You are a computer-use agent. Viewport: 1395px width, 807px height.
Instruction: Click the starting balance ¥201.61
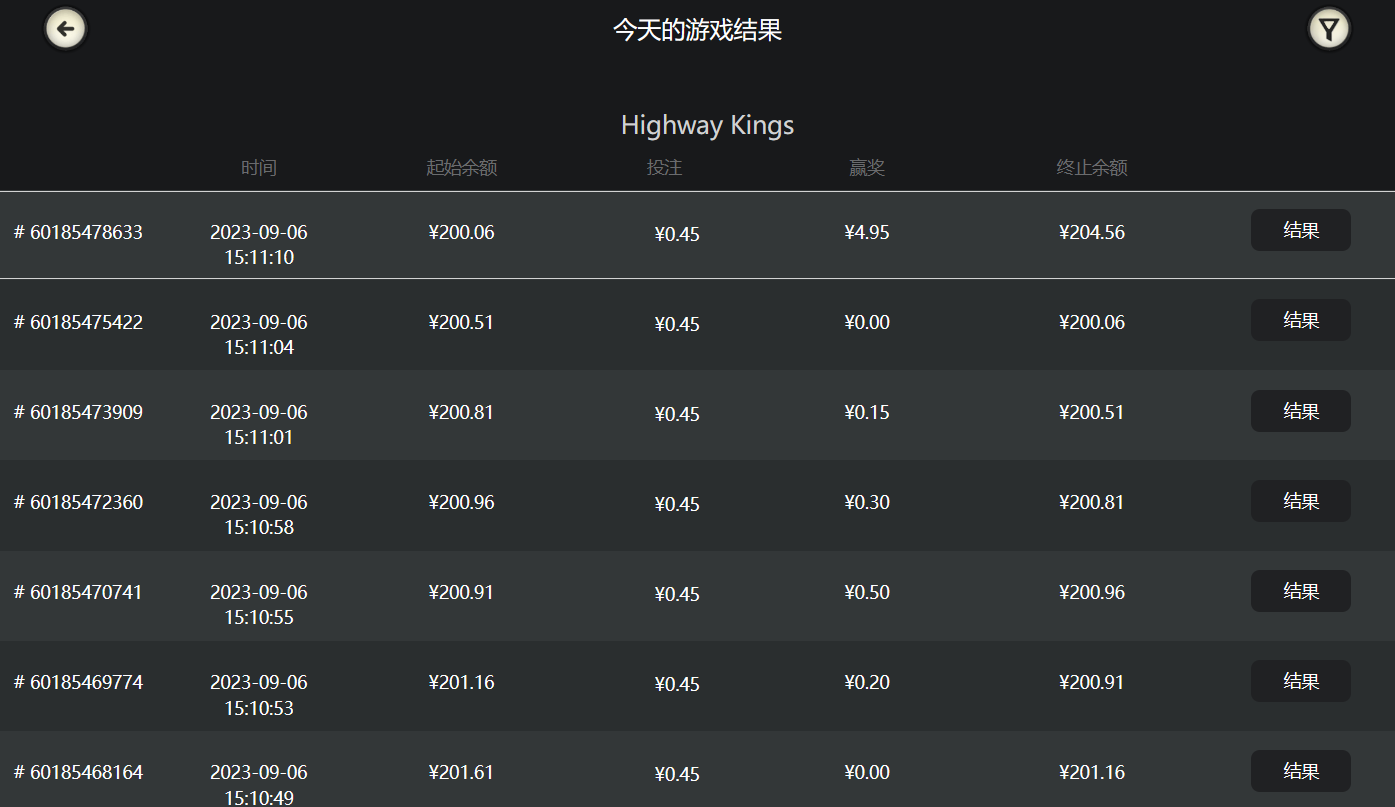point(461,773)
